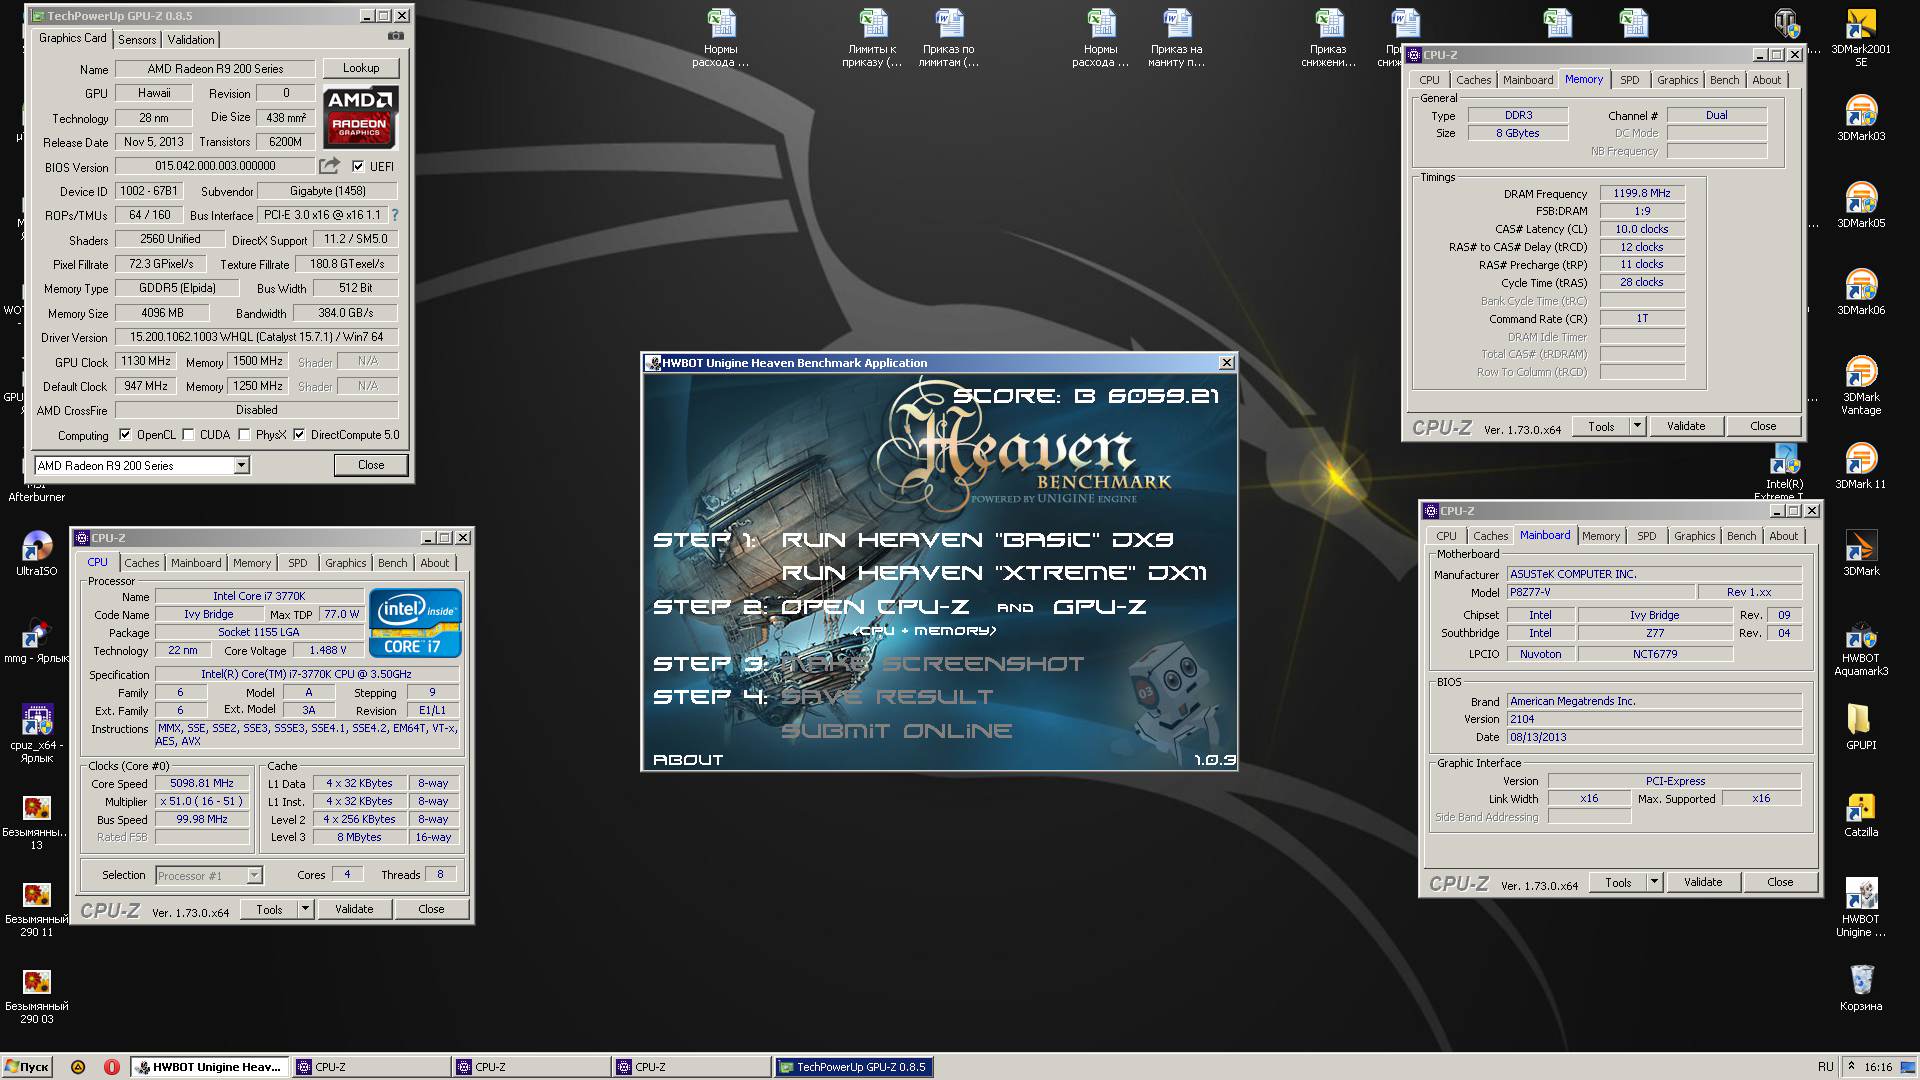Switch to the Sensors tab in GPU-Z
This screenshot has height=1080, width=1920.
[x=137, y=40]
